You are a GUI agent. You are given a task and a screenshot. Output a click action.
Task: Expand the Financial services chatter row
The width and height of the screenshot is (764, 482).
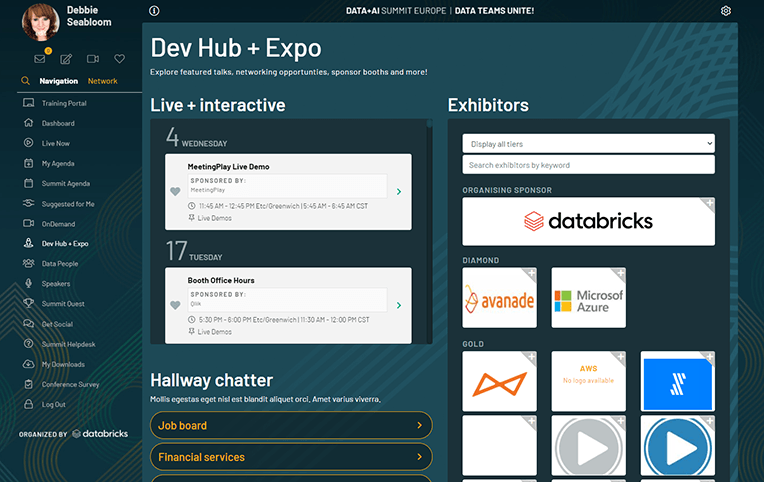tap(291, 457)
